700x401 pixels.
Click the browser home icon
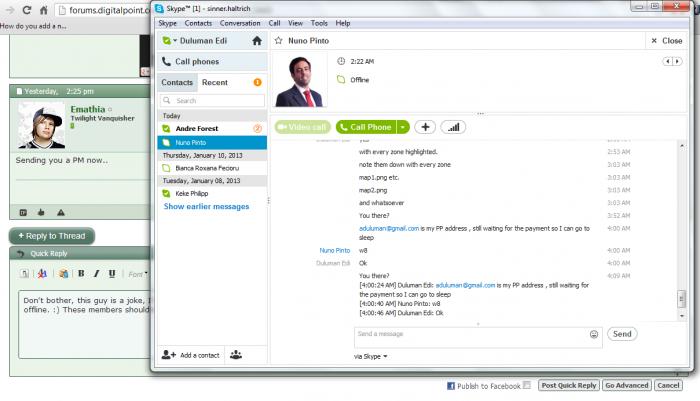click(x=43, y=10)
